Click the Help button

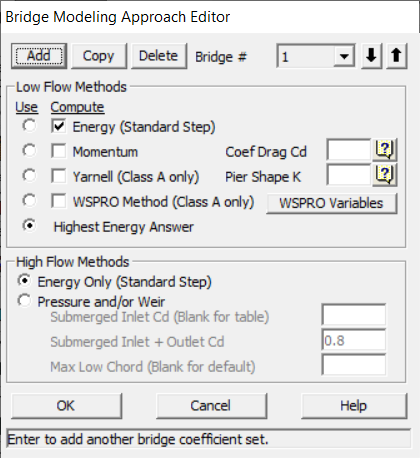click(x=354, y=406)
